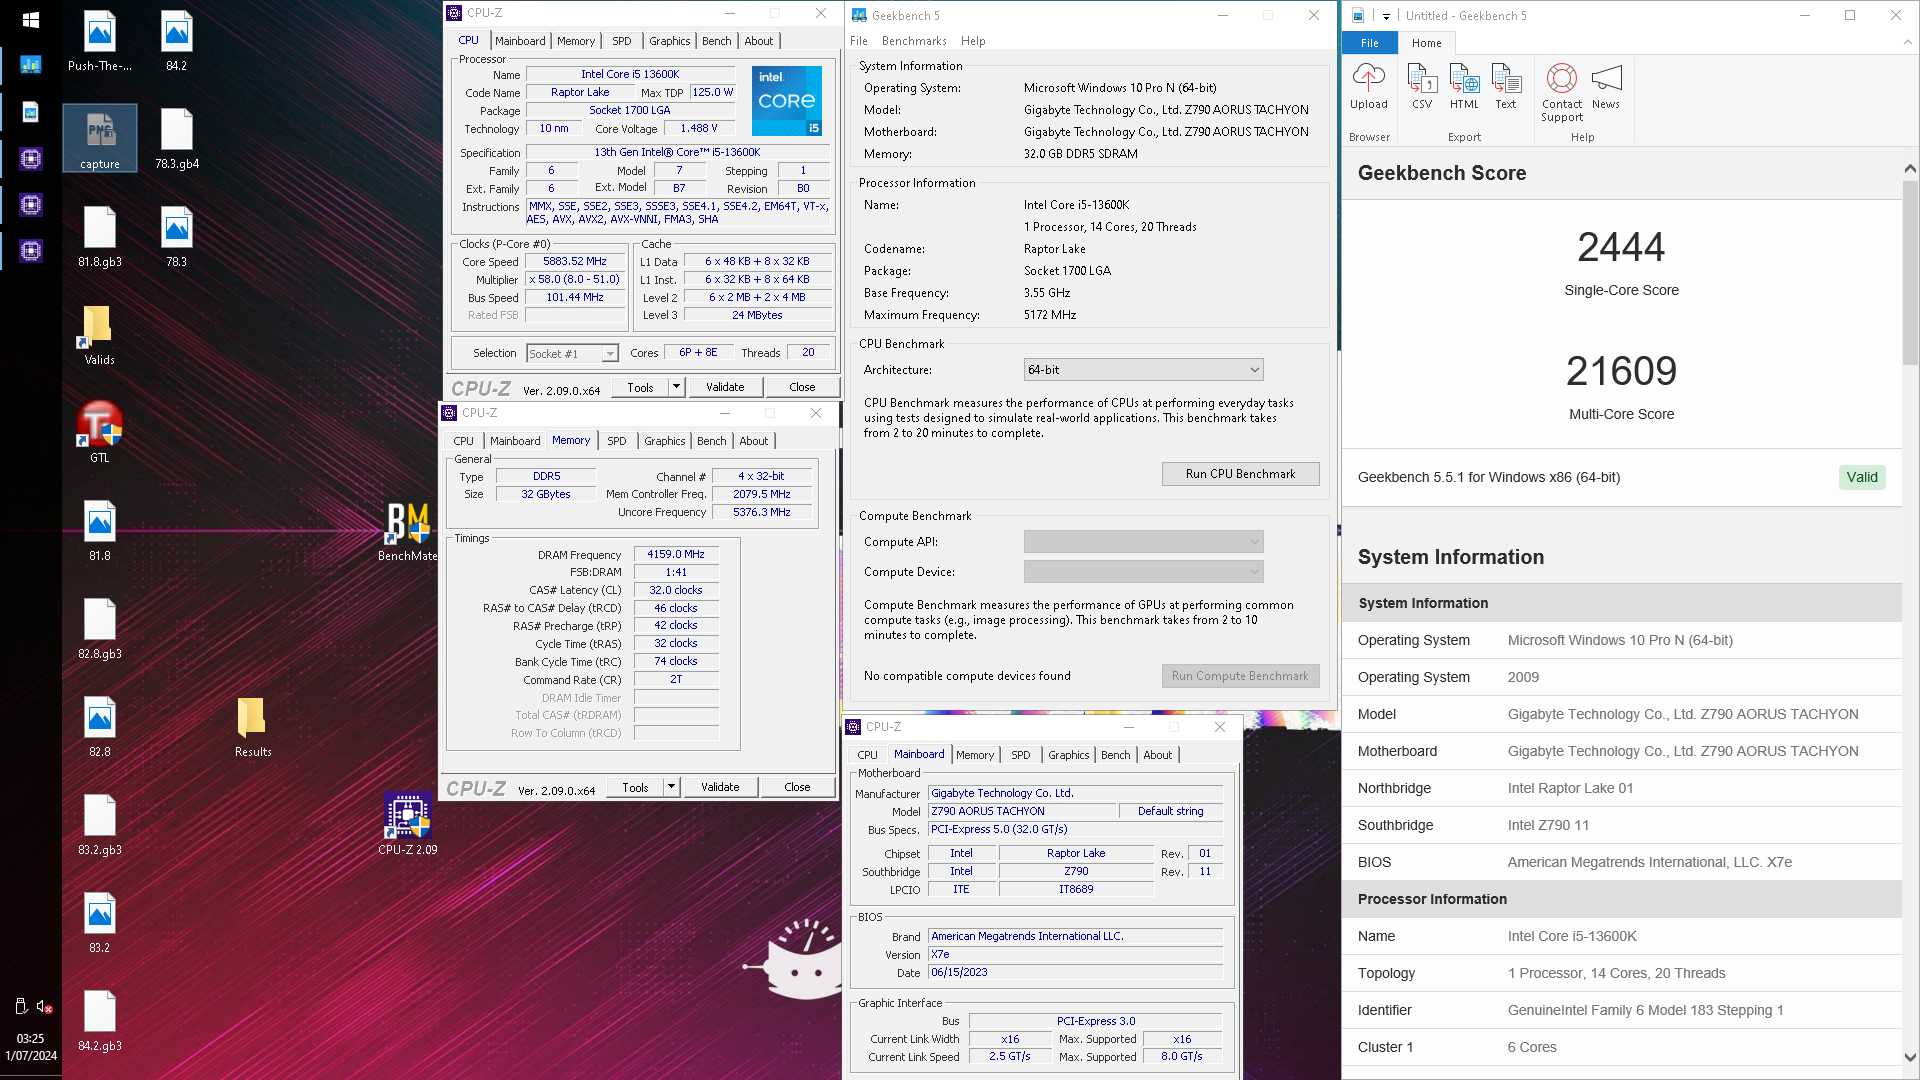Open the Valids folder on desktop
Screen dimensions: 1920x1080
click(x=99, y=335)
